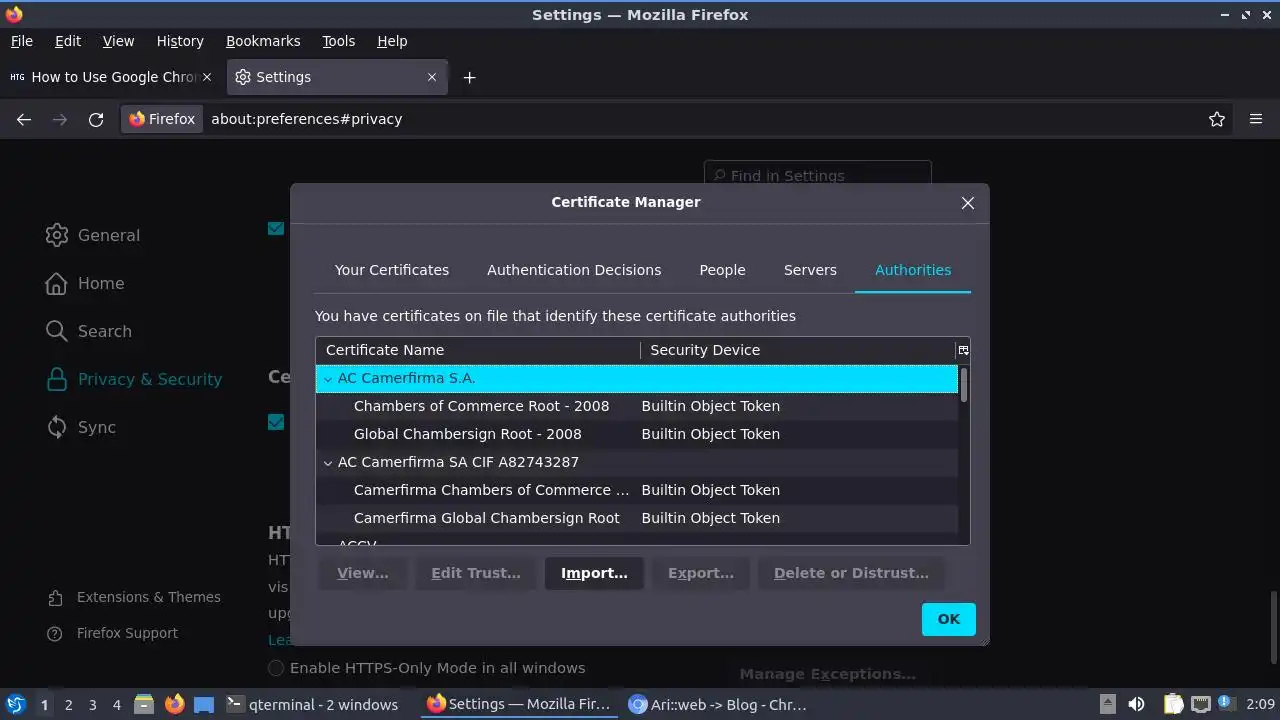Switch to Ari::web Blog Chrome window

tap(717, 704)
